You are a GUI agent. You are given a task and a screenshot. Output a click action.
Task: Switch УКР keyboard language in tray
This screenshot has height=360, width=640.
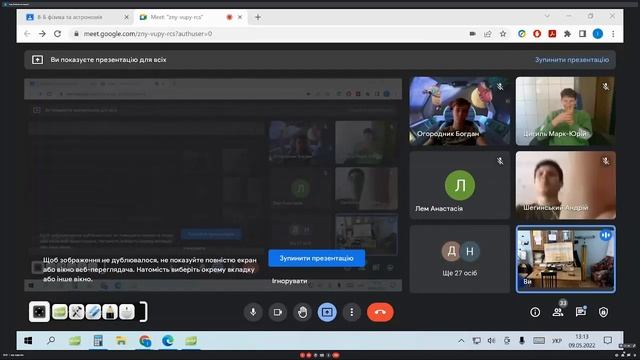[557, 341]
